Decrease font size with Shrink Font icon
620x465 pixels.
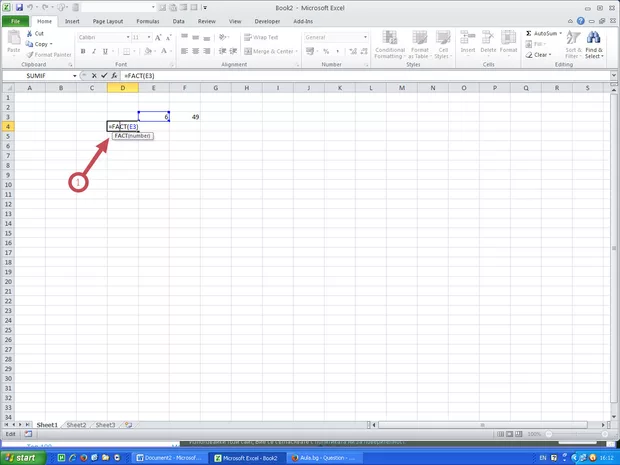(168, 38)
